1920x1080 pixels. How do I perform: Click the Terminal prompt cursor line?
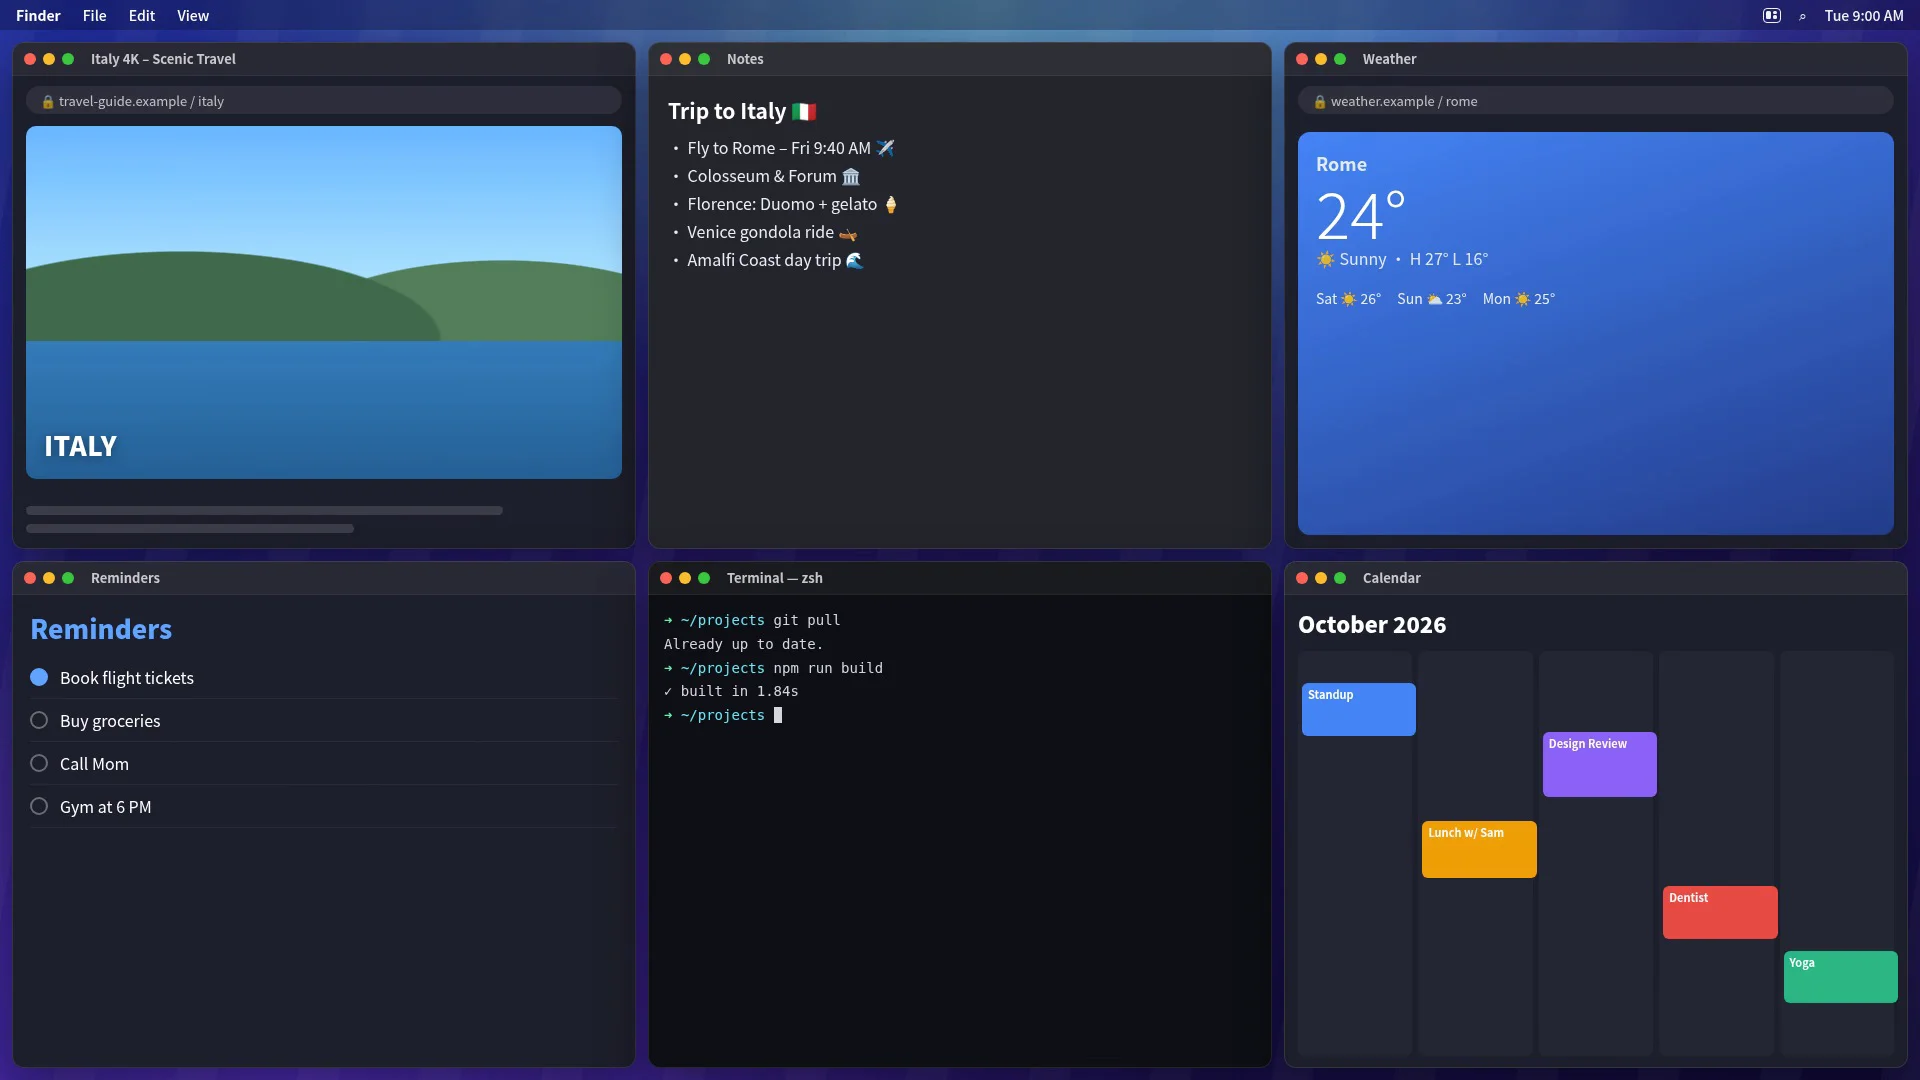click(723, 715)
